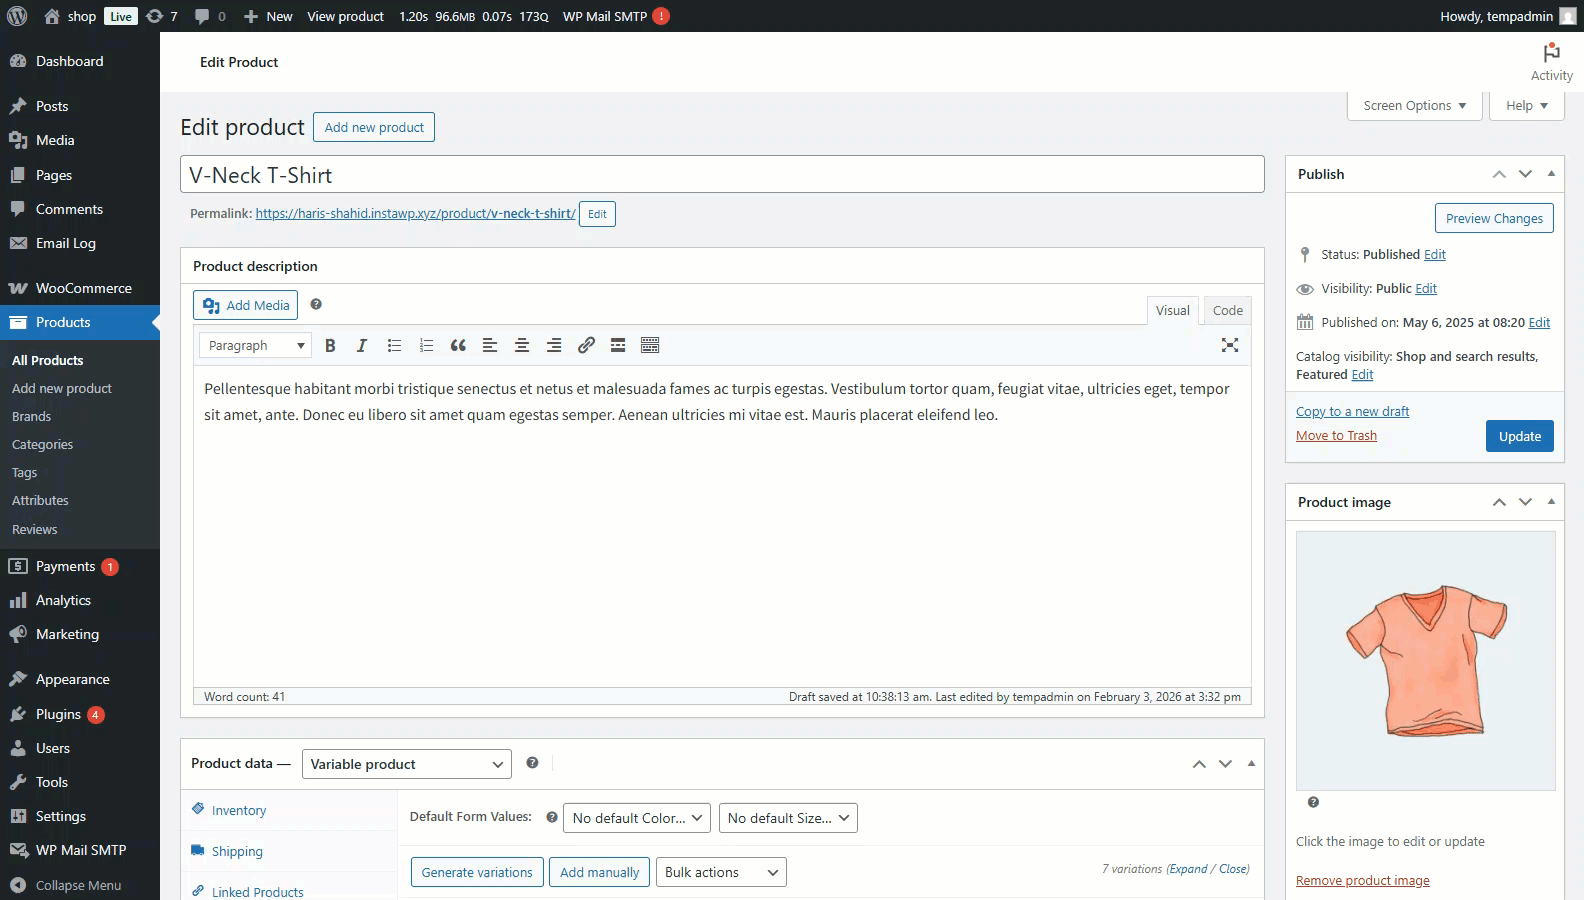Click the insert link icon
1584x900 pixels.
pyautogui.click(x=586, y=345)
